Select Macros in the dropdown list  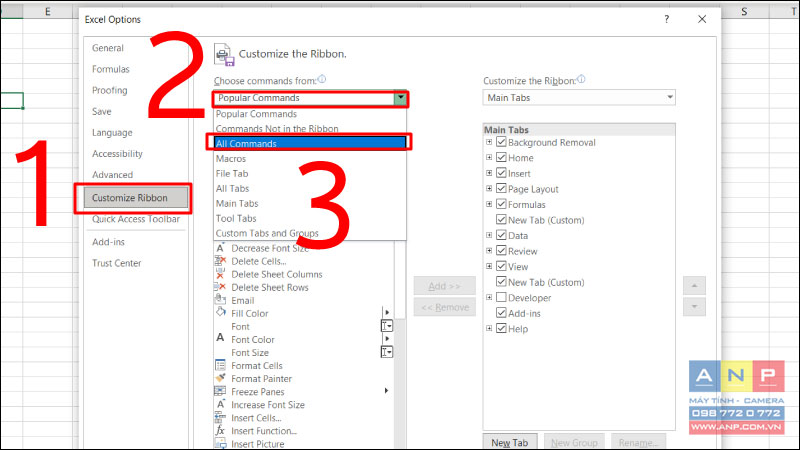(310, 159)
